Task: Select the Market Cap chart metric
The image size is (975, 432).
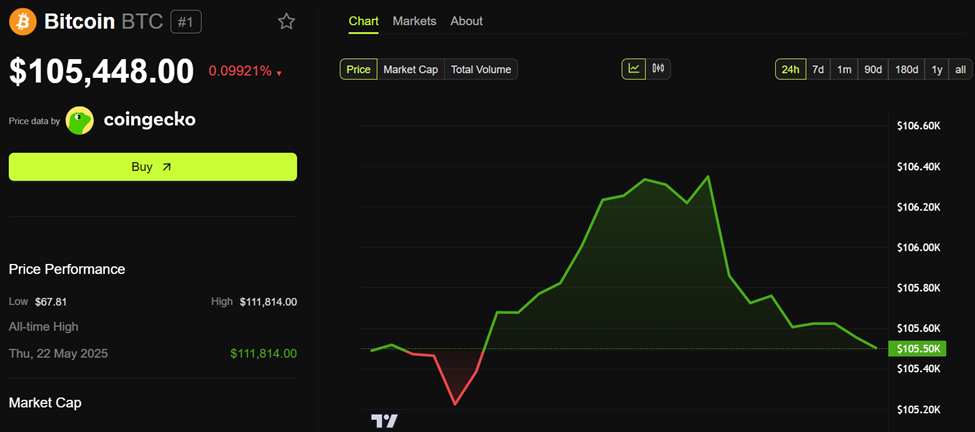Action: [411, 69]
